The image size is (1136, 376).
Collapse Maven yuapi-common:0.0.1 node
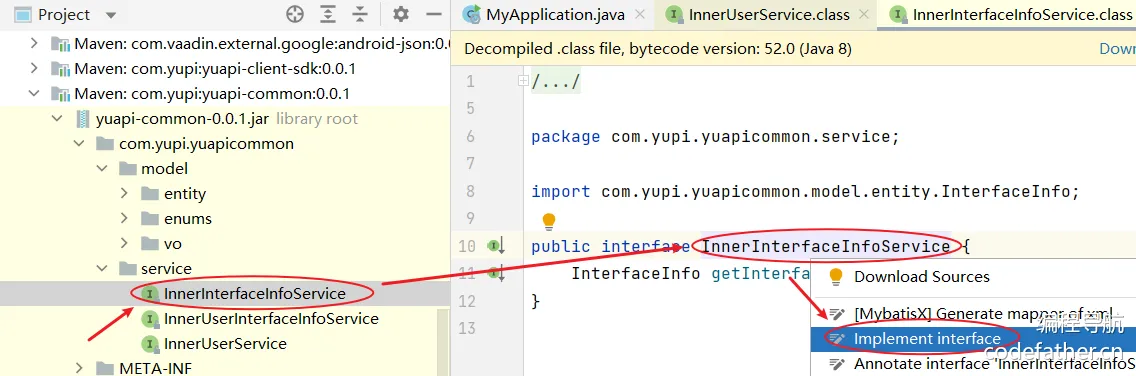(x=34, y=93)
